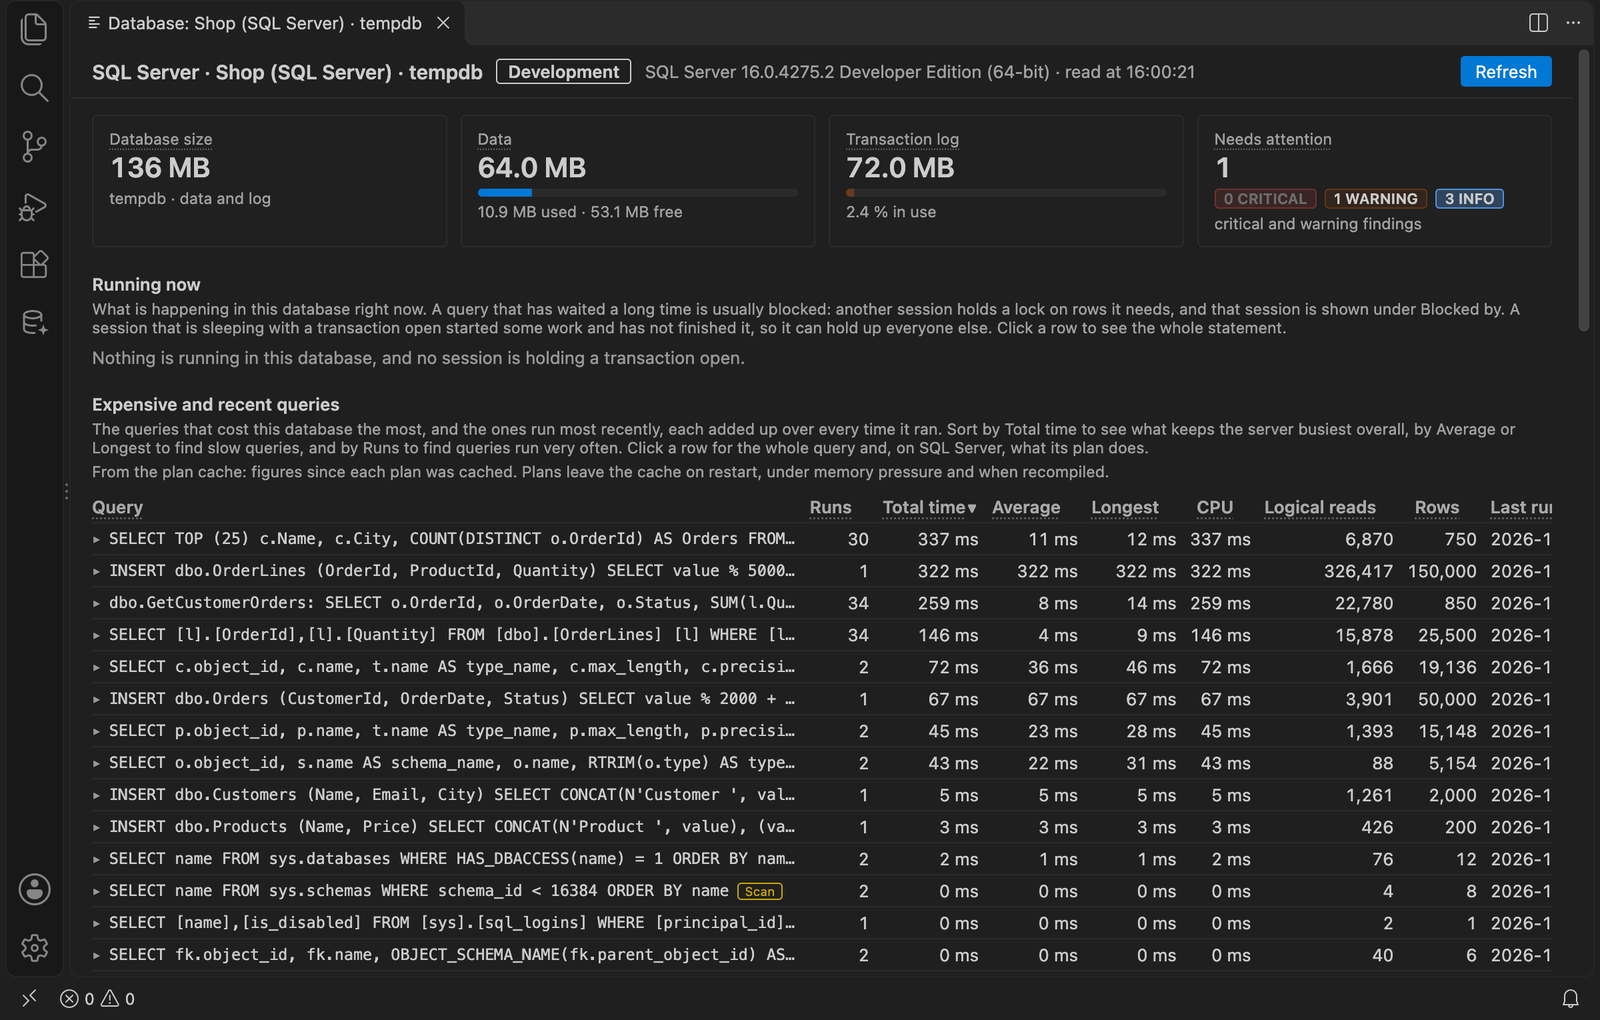Click the 3 INFO findings badge
The image size is (1600, 1020).
pos(1469,199)
